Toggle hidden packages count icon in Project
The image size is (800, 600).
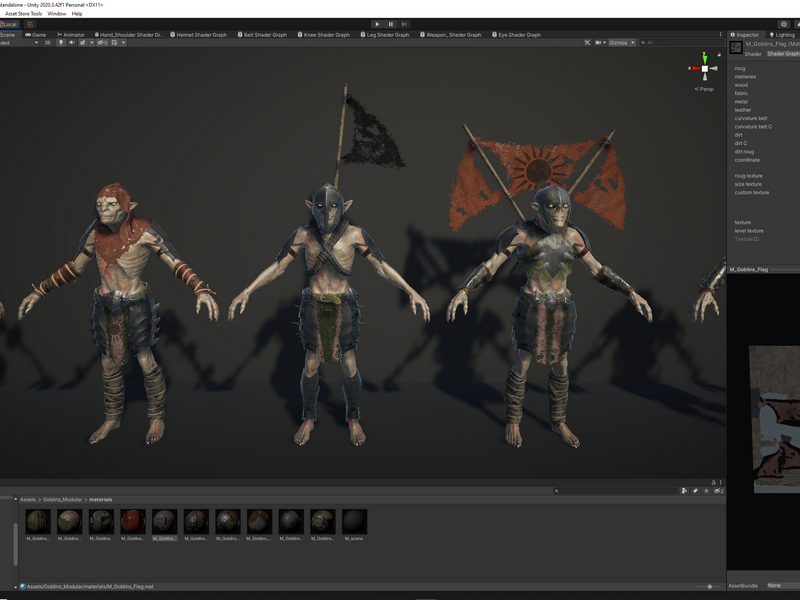coord(718,491)
